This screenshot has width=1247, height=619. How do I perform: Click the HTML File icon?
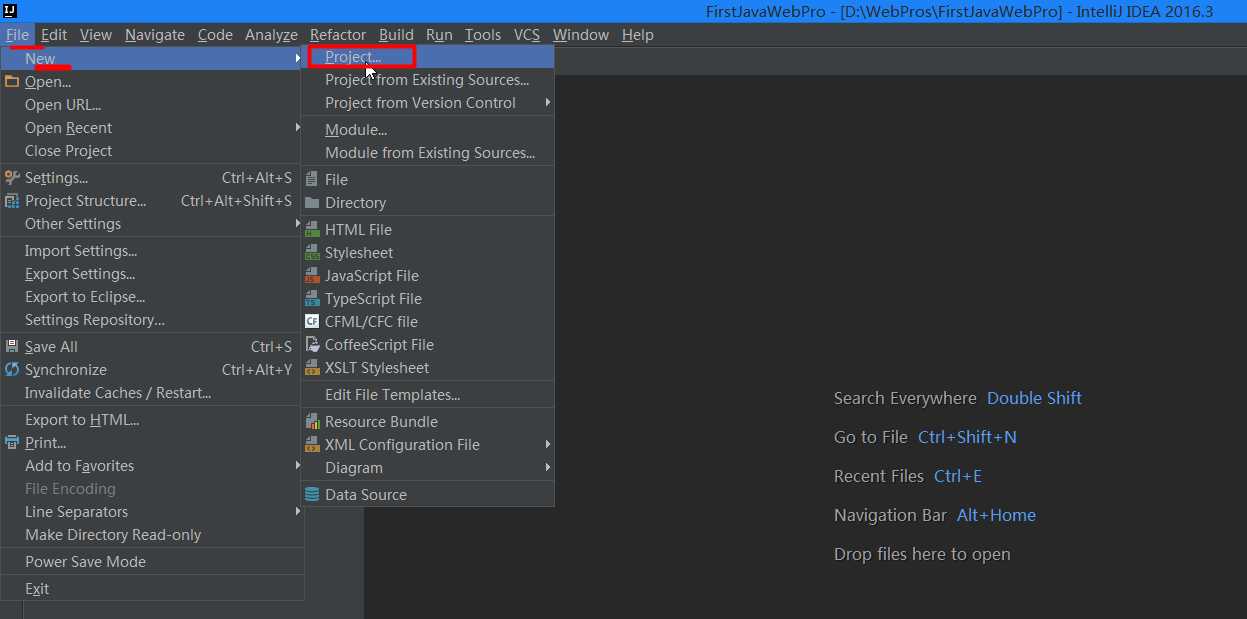tap(312, 230)
